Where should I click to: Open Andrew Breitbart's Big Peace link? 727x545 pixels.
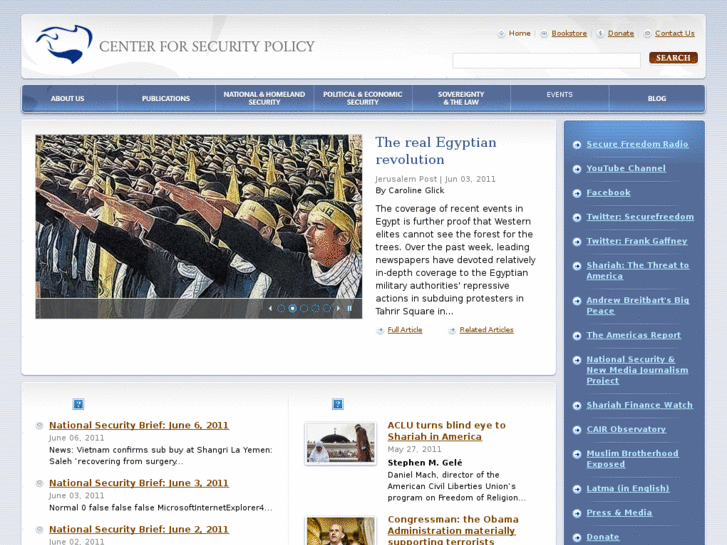pyautogui.click(x=638, y=306)
